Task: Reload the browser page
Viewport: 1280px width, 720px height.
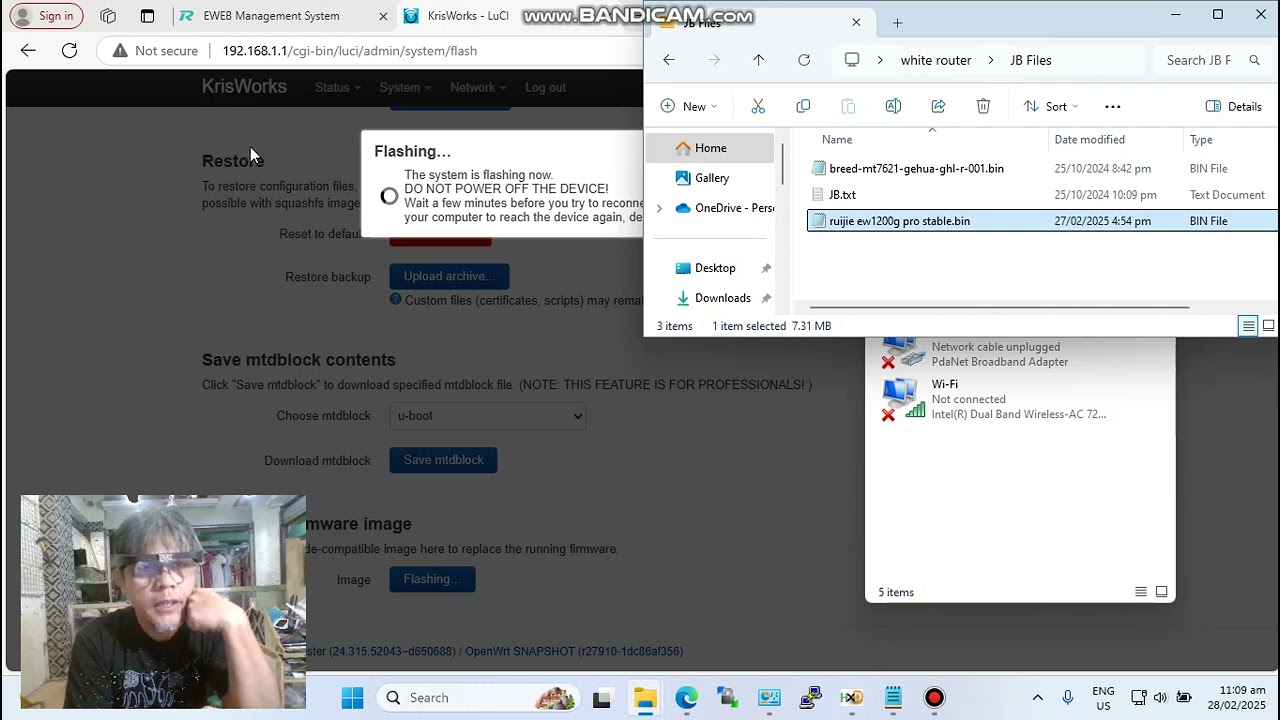Action: 69,50
